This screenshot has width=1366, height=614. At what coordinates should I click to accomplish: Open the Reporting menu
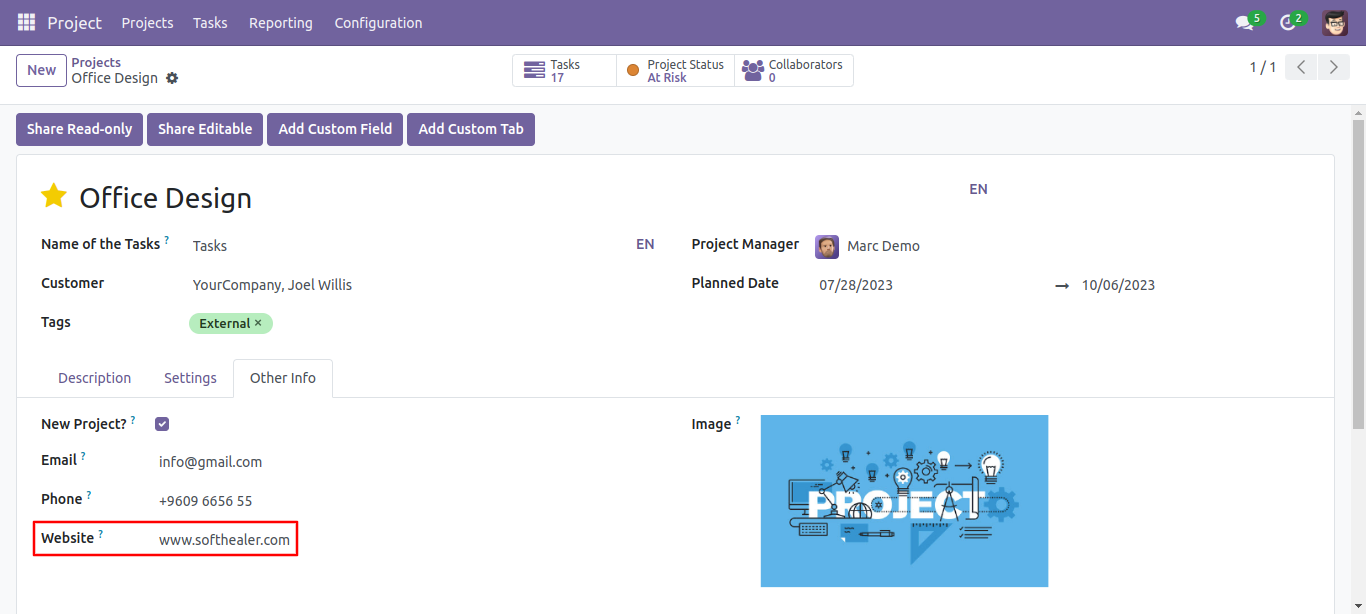point(281,22)
